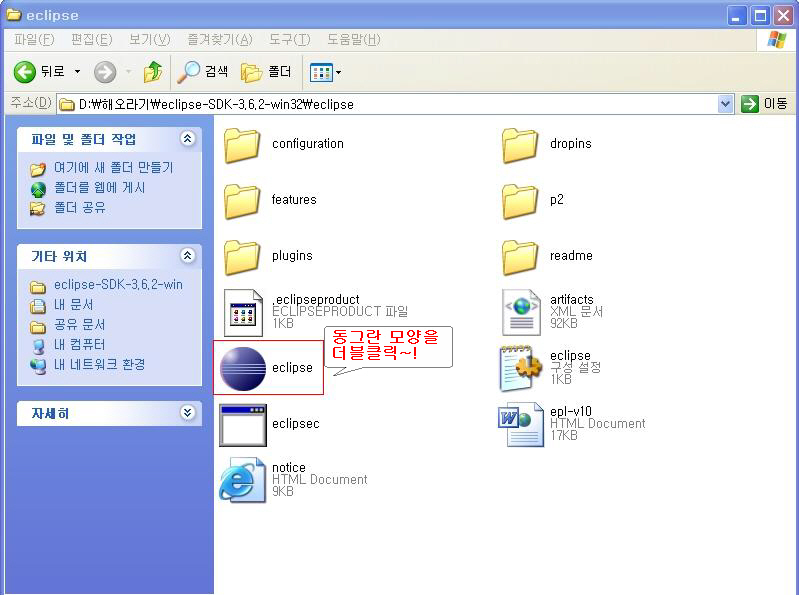Click the 'XML 문서' description text
This screenshot has height=595, width=799.
click(x=576, y=311)
